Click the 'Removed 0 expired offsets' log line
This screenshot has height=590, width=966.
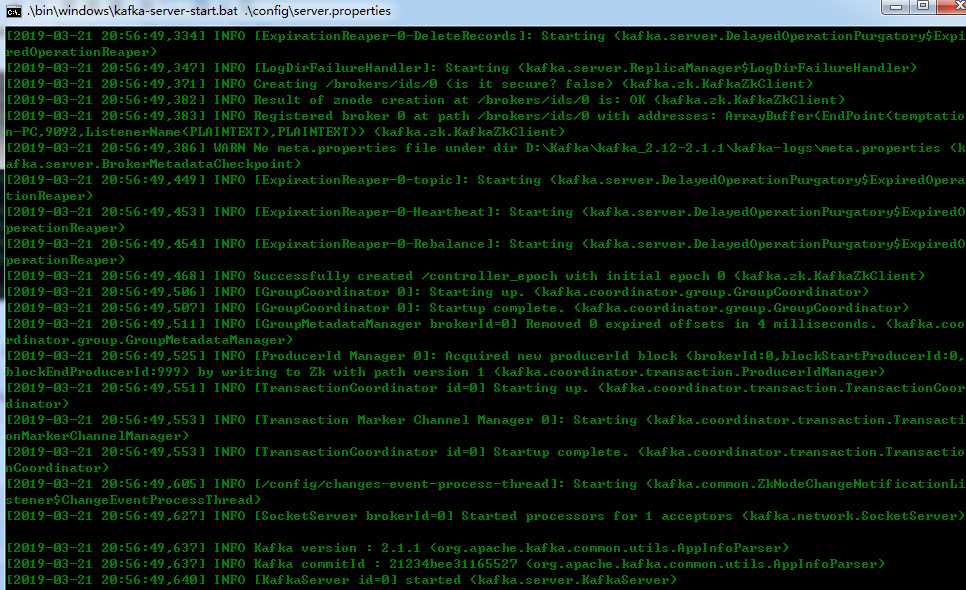(485, 332)
